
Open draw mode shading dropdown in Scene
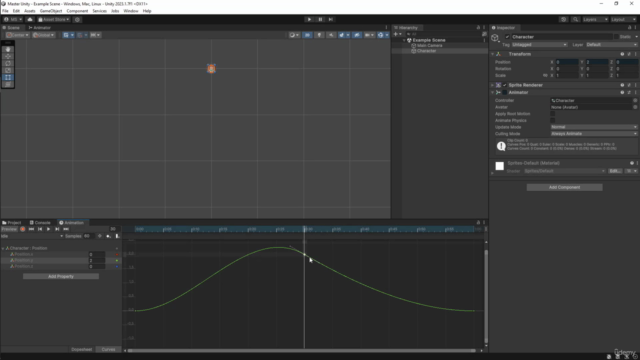[294, 35]
